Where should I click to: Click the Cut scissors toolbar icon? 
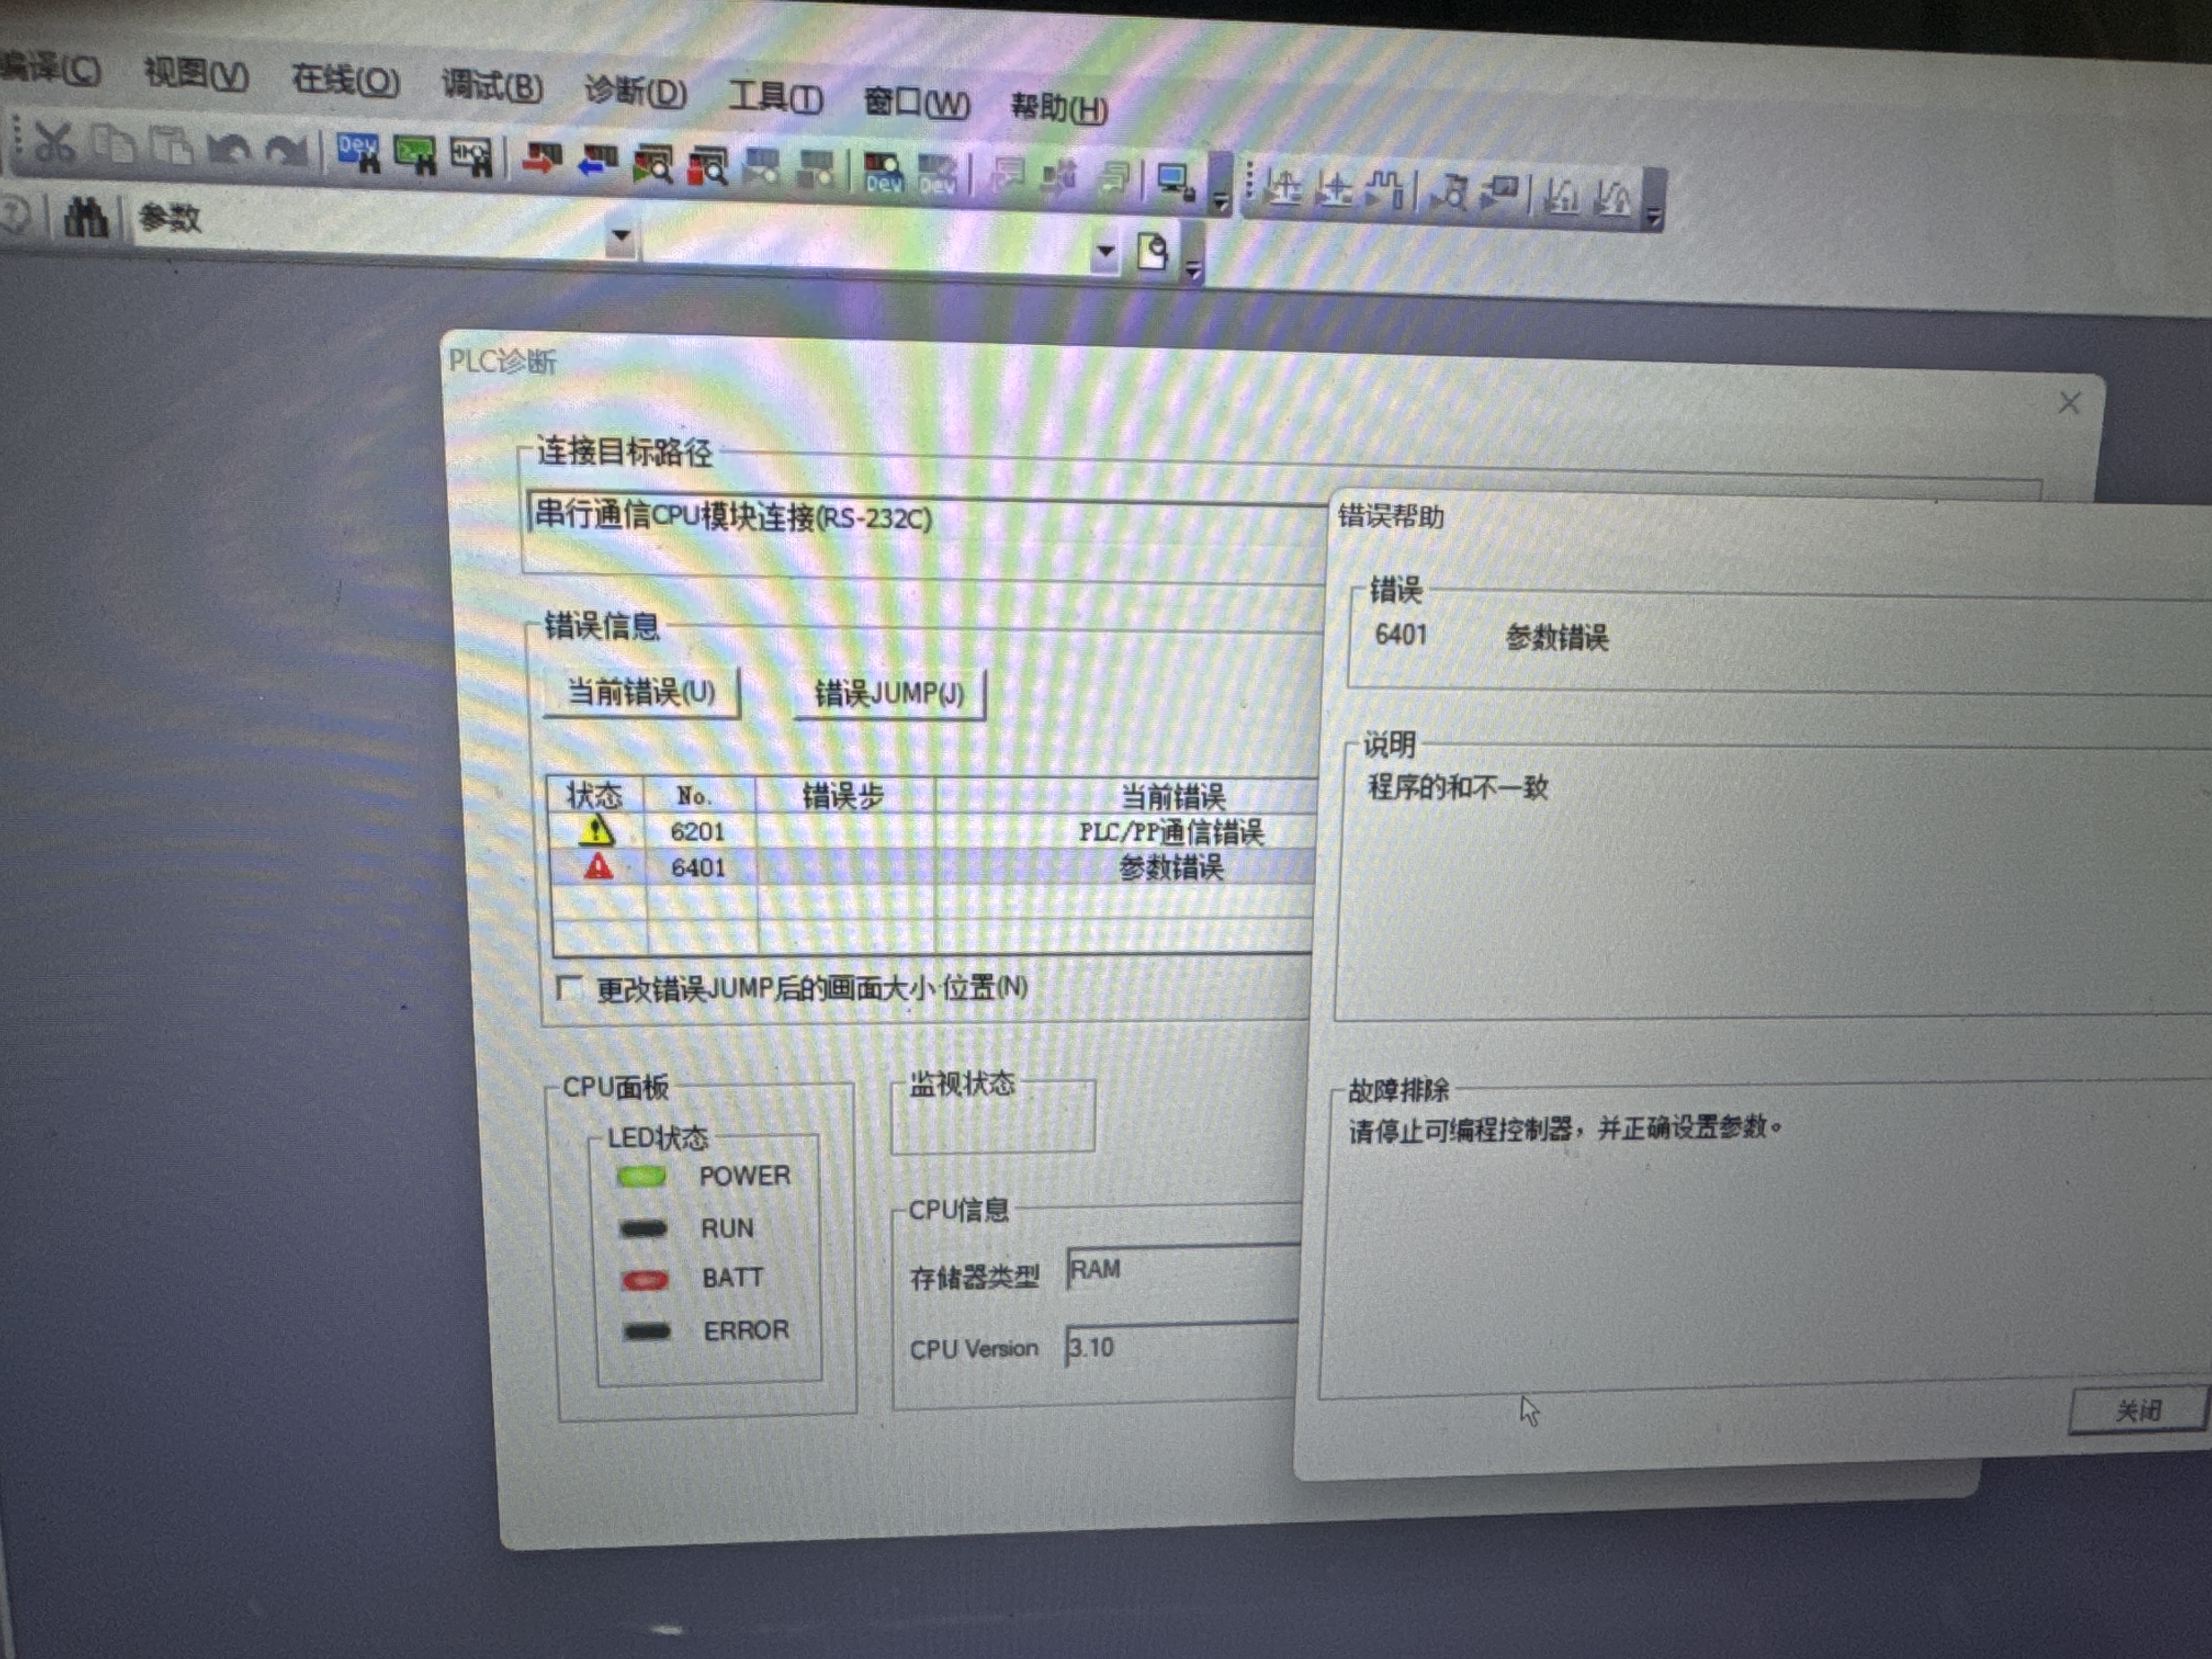point(55,143)
